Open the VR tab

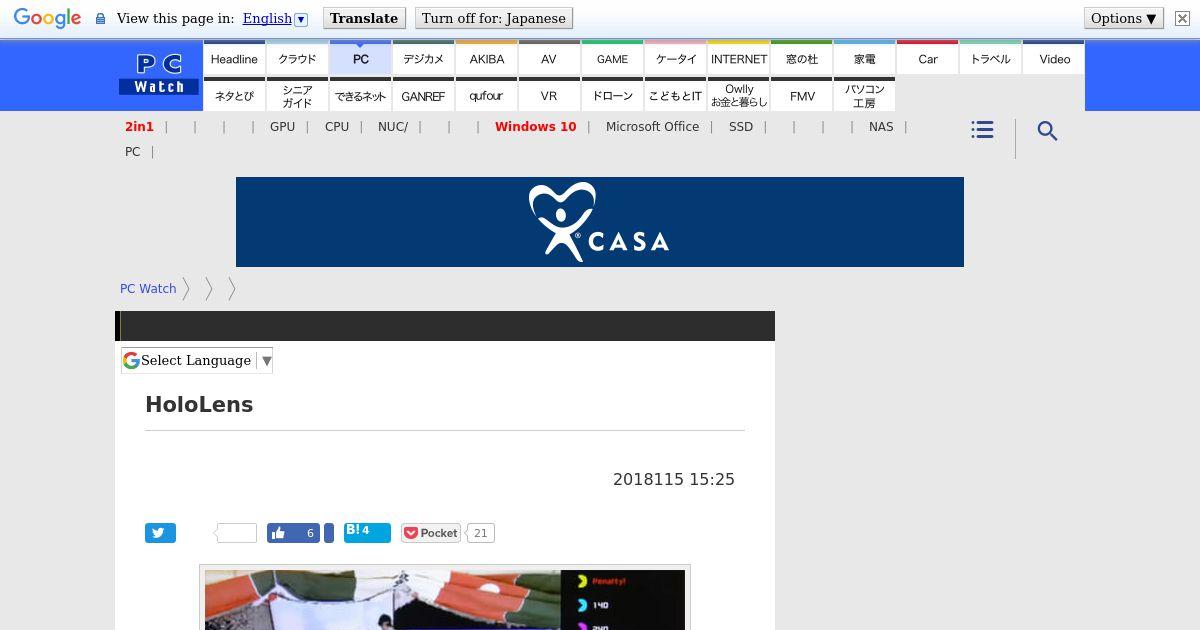[549, 96]
